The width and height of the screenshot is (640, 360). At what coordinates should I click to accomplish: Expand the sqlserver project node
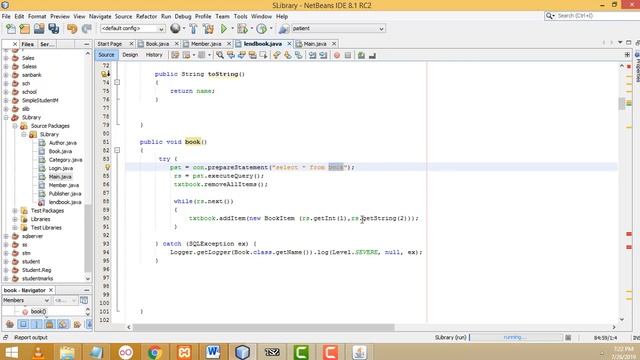(6, 236)
